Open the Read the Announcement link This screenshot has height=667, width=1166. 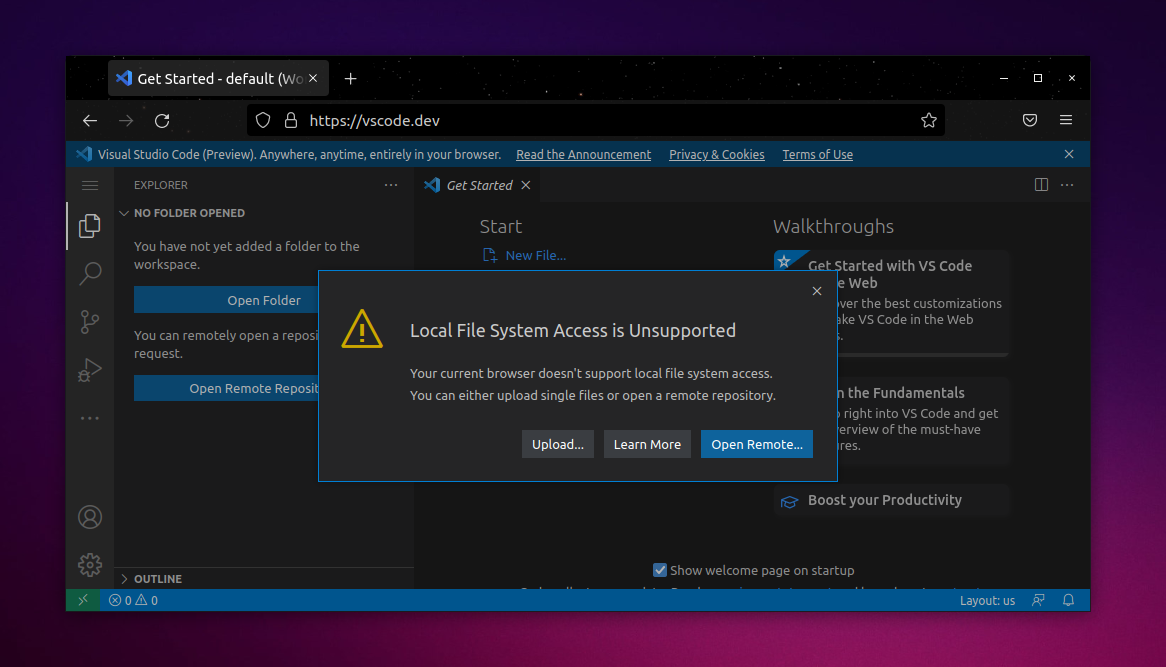[x=584, y=155]
